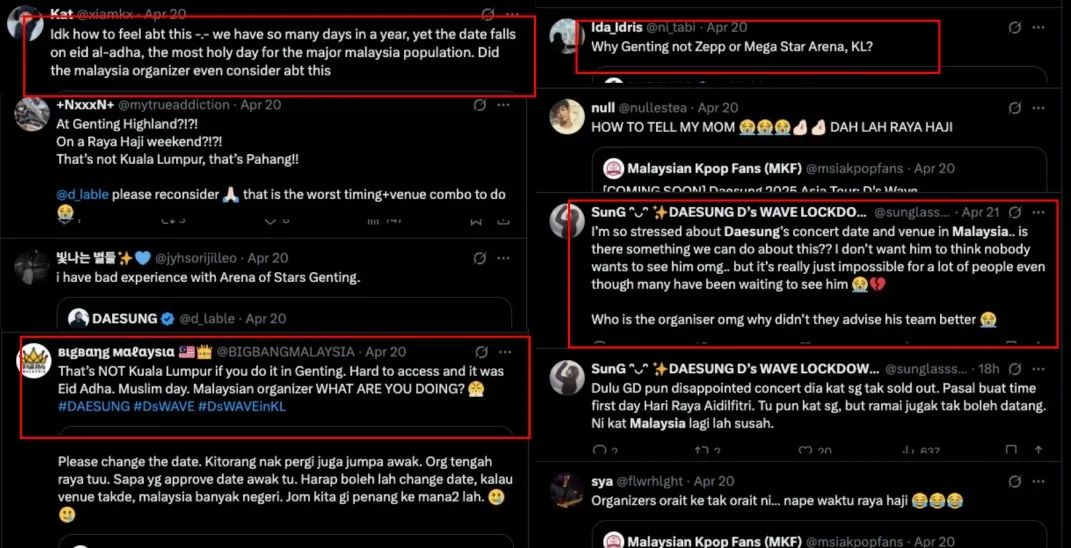
Task: Open quoted Malaysian Kpop Fans tweet under null
Action: click(817, 170)
